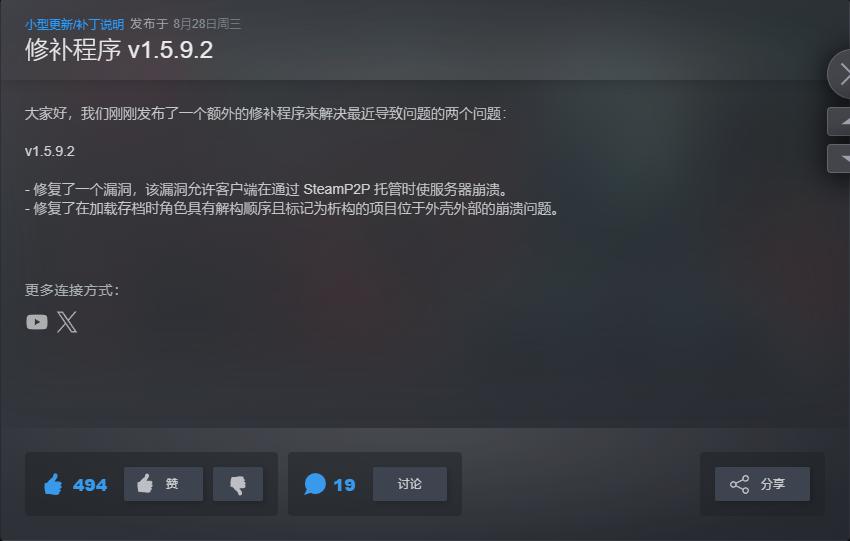Viewport: 850px width, 541px height.
Task: Click the SteamP2P fix bullet line
Action: click(x=266, y=189)
